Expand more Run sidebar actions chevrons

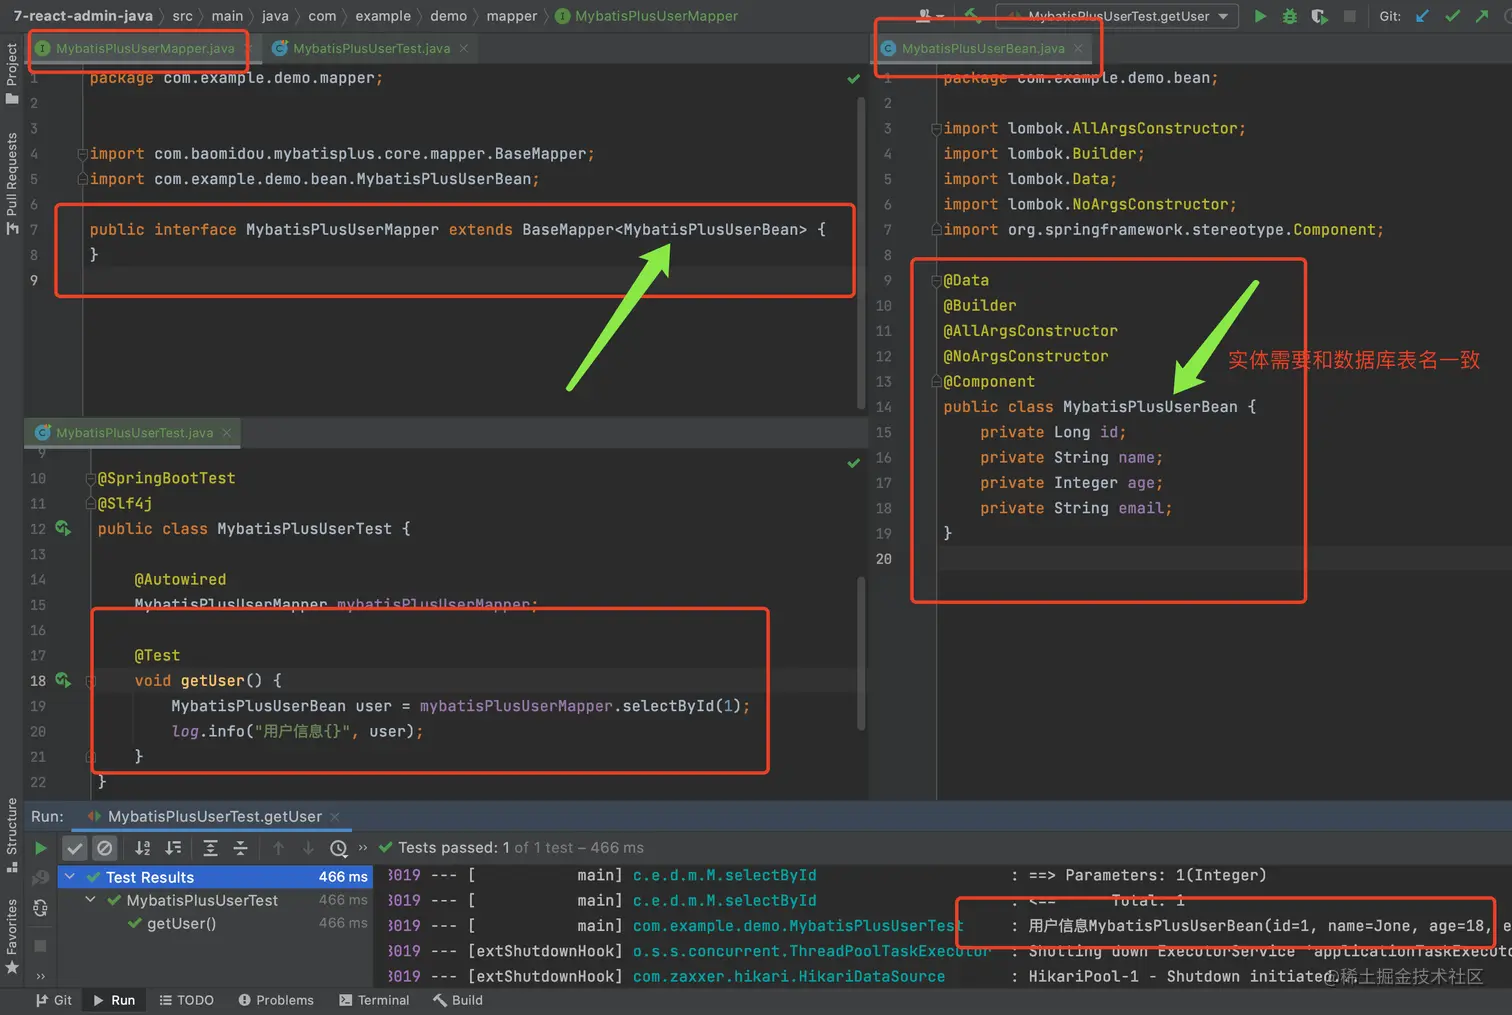pos(40,976)
